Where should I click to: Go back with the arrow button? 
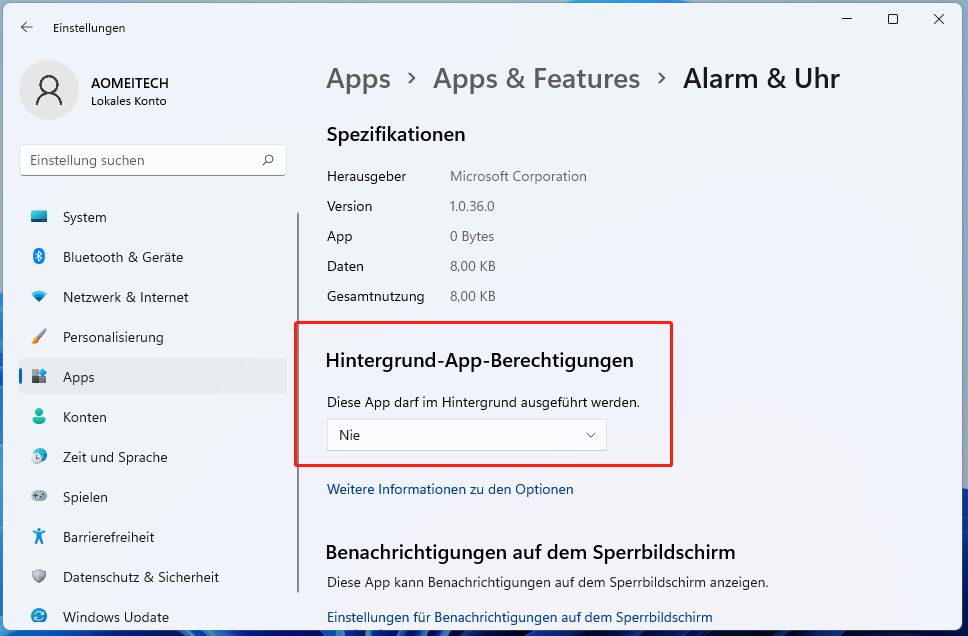pos(27,28)
